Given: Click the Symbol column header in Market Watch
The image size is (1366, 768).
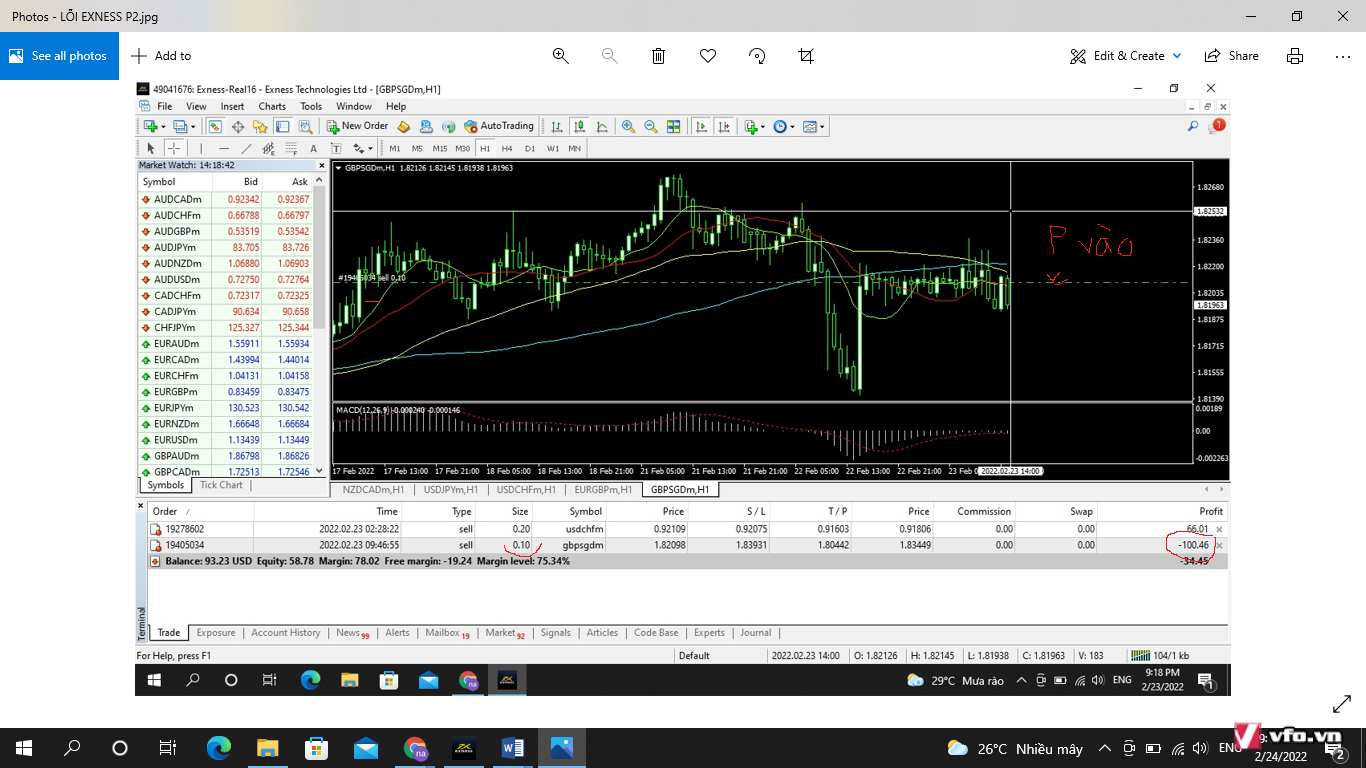Looking at the screenshot, I should click(175, 182).
